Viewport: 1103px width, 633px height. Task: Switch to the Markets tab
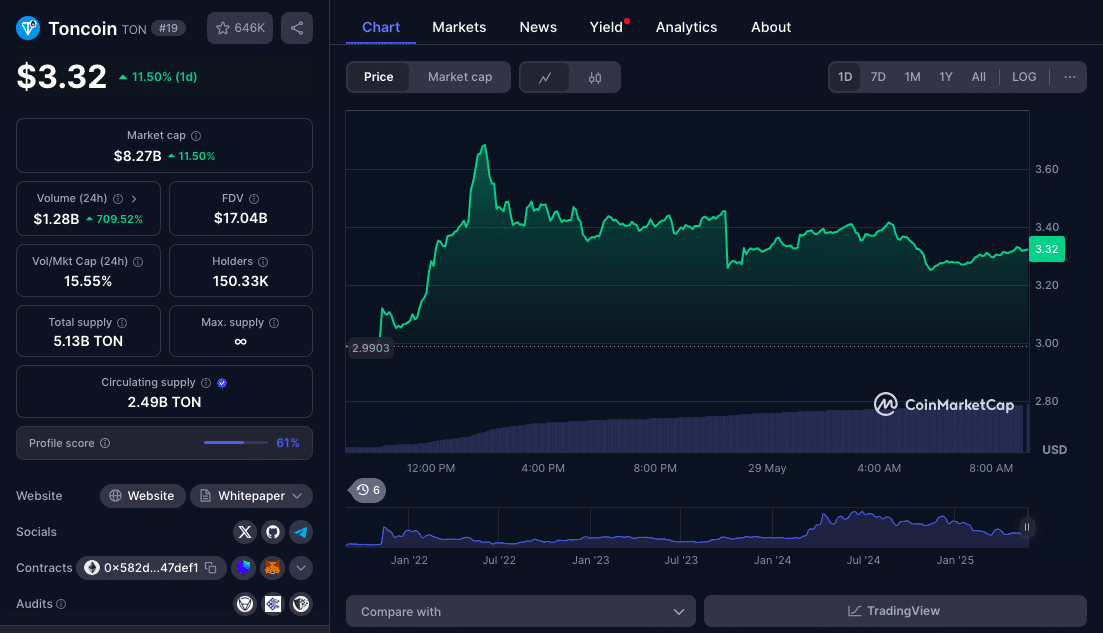pyautogui.click(x=459, y=27)
